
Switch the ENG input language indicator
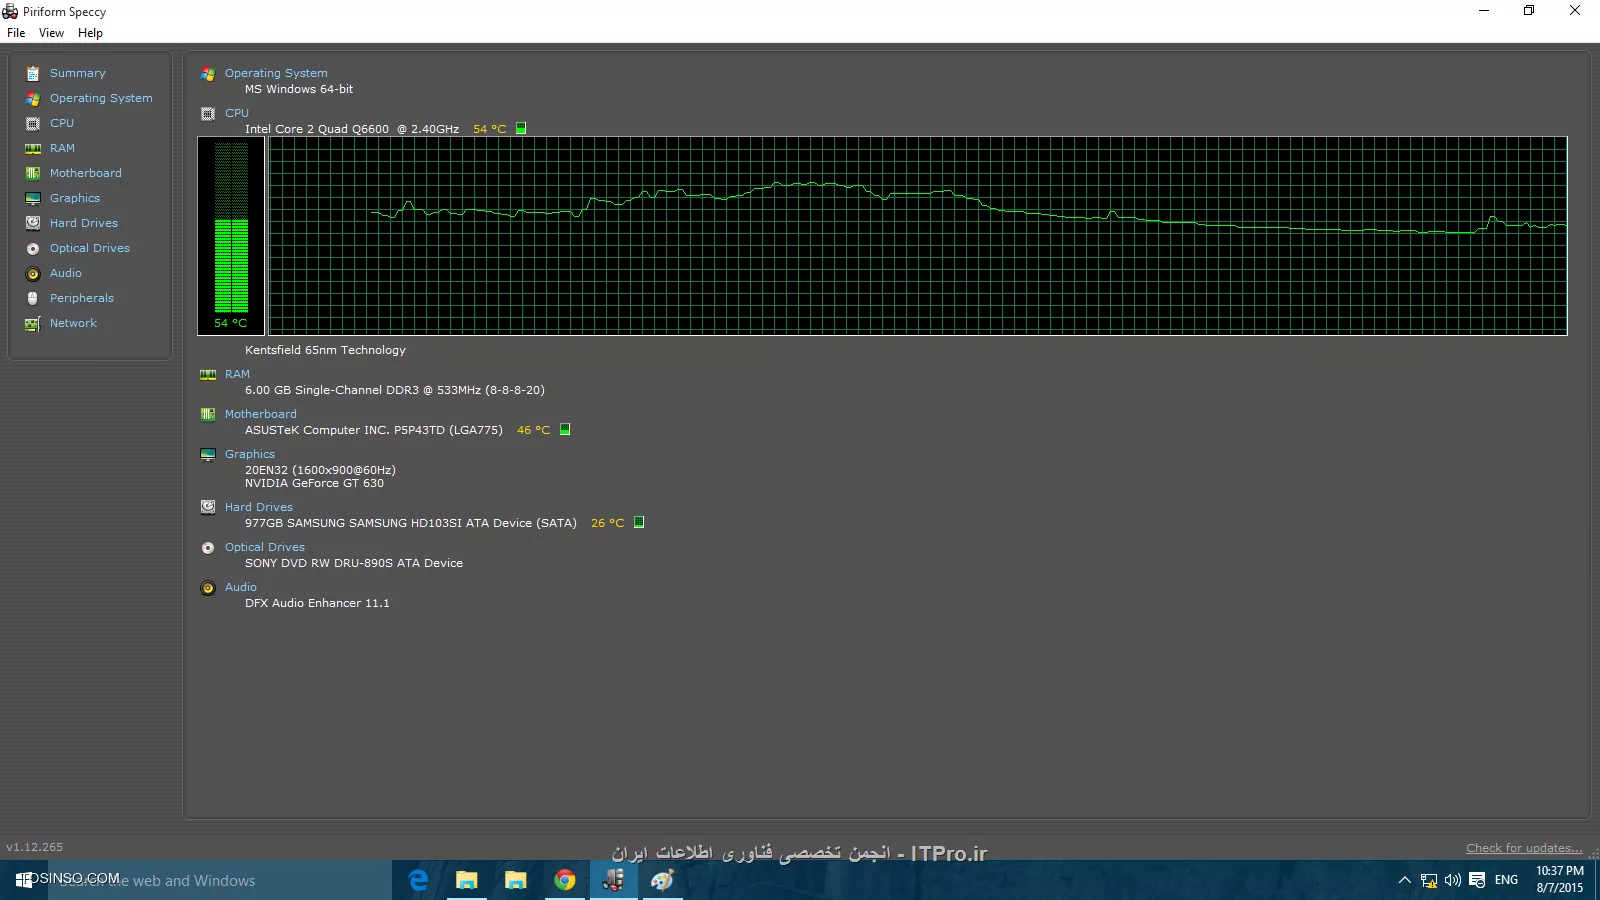tap(1507, 880)
